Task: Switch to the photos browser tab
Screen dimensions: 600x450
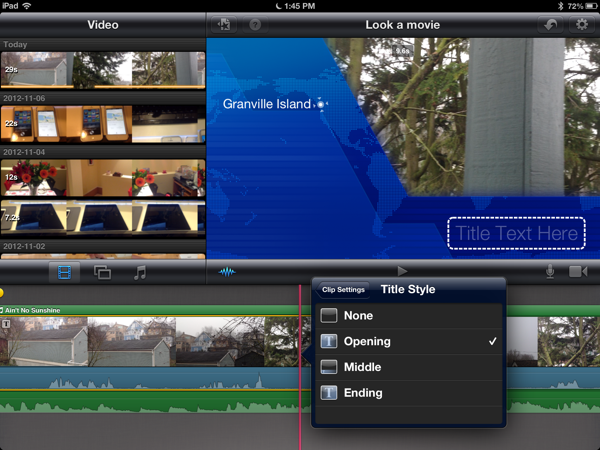Action: (x=102, y=272)
